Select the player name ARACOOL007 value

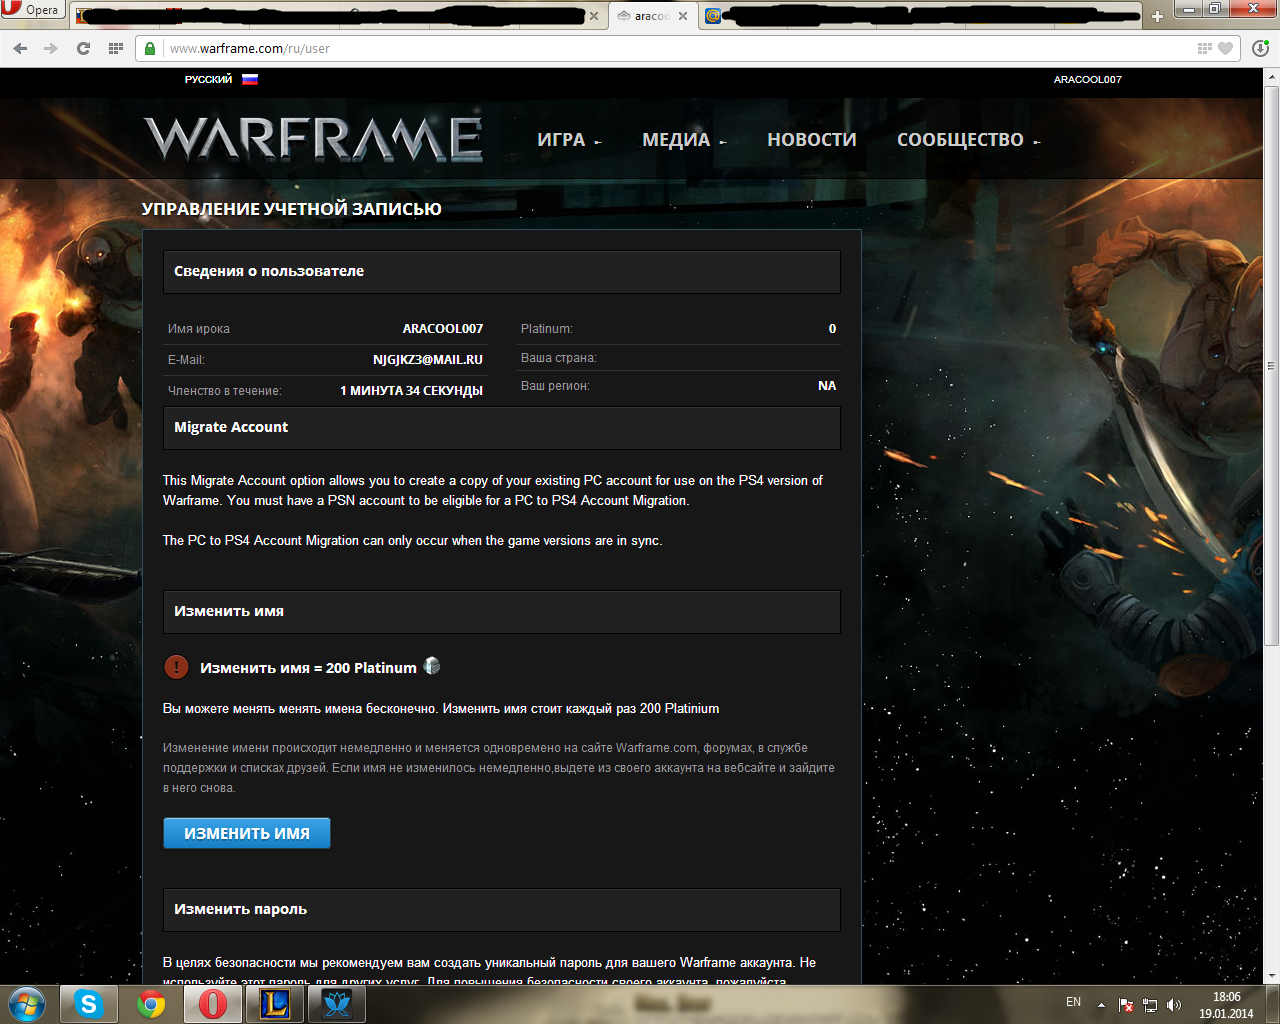pyautogui.click(x=442, y=328)
